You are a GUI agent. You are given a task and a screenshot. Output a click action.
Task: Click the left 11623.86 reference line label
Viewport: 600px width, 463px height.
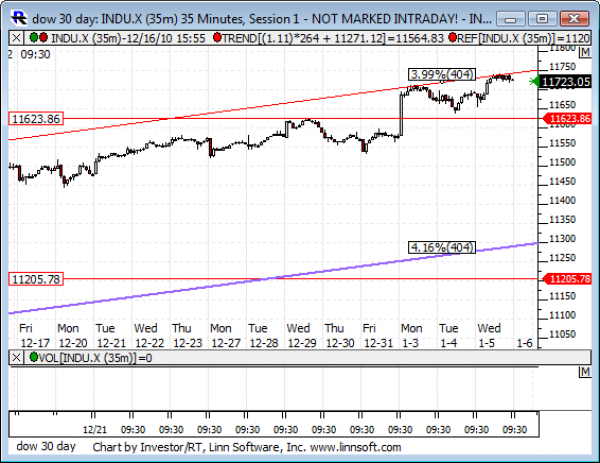36,119
